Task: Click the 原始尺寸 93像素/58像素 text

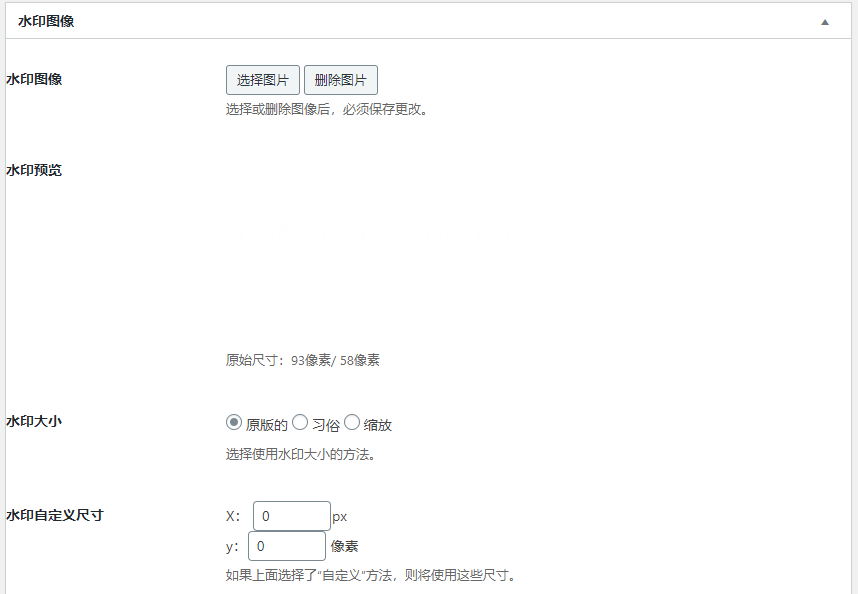Action: click(x=303, y=360)
